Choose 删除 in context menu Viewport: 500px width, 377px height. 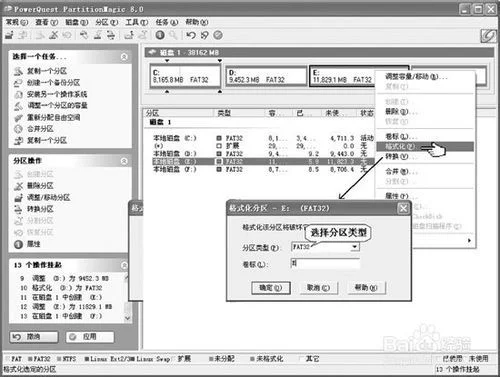tap(425, 111)
